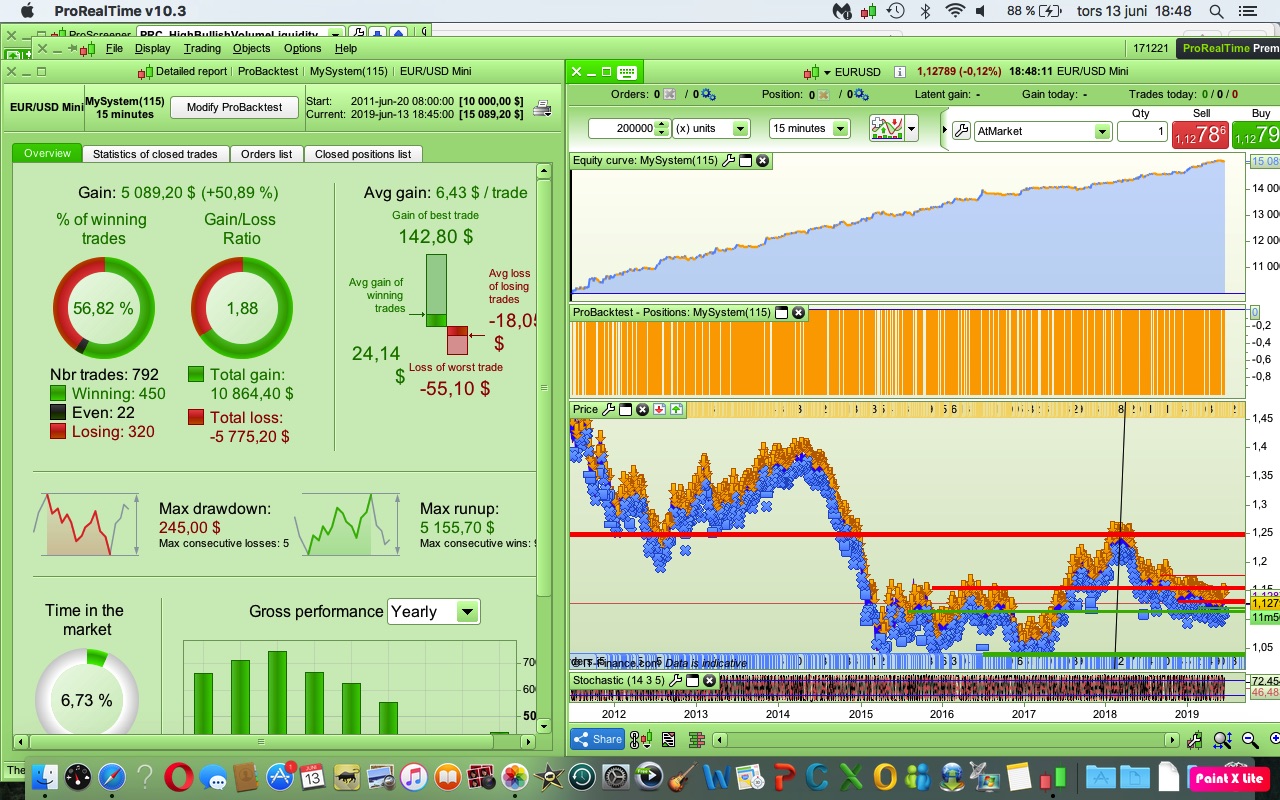The image size is (1280, 800).
Task: Open the File menu
Action: pos(114,48)
